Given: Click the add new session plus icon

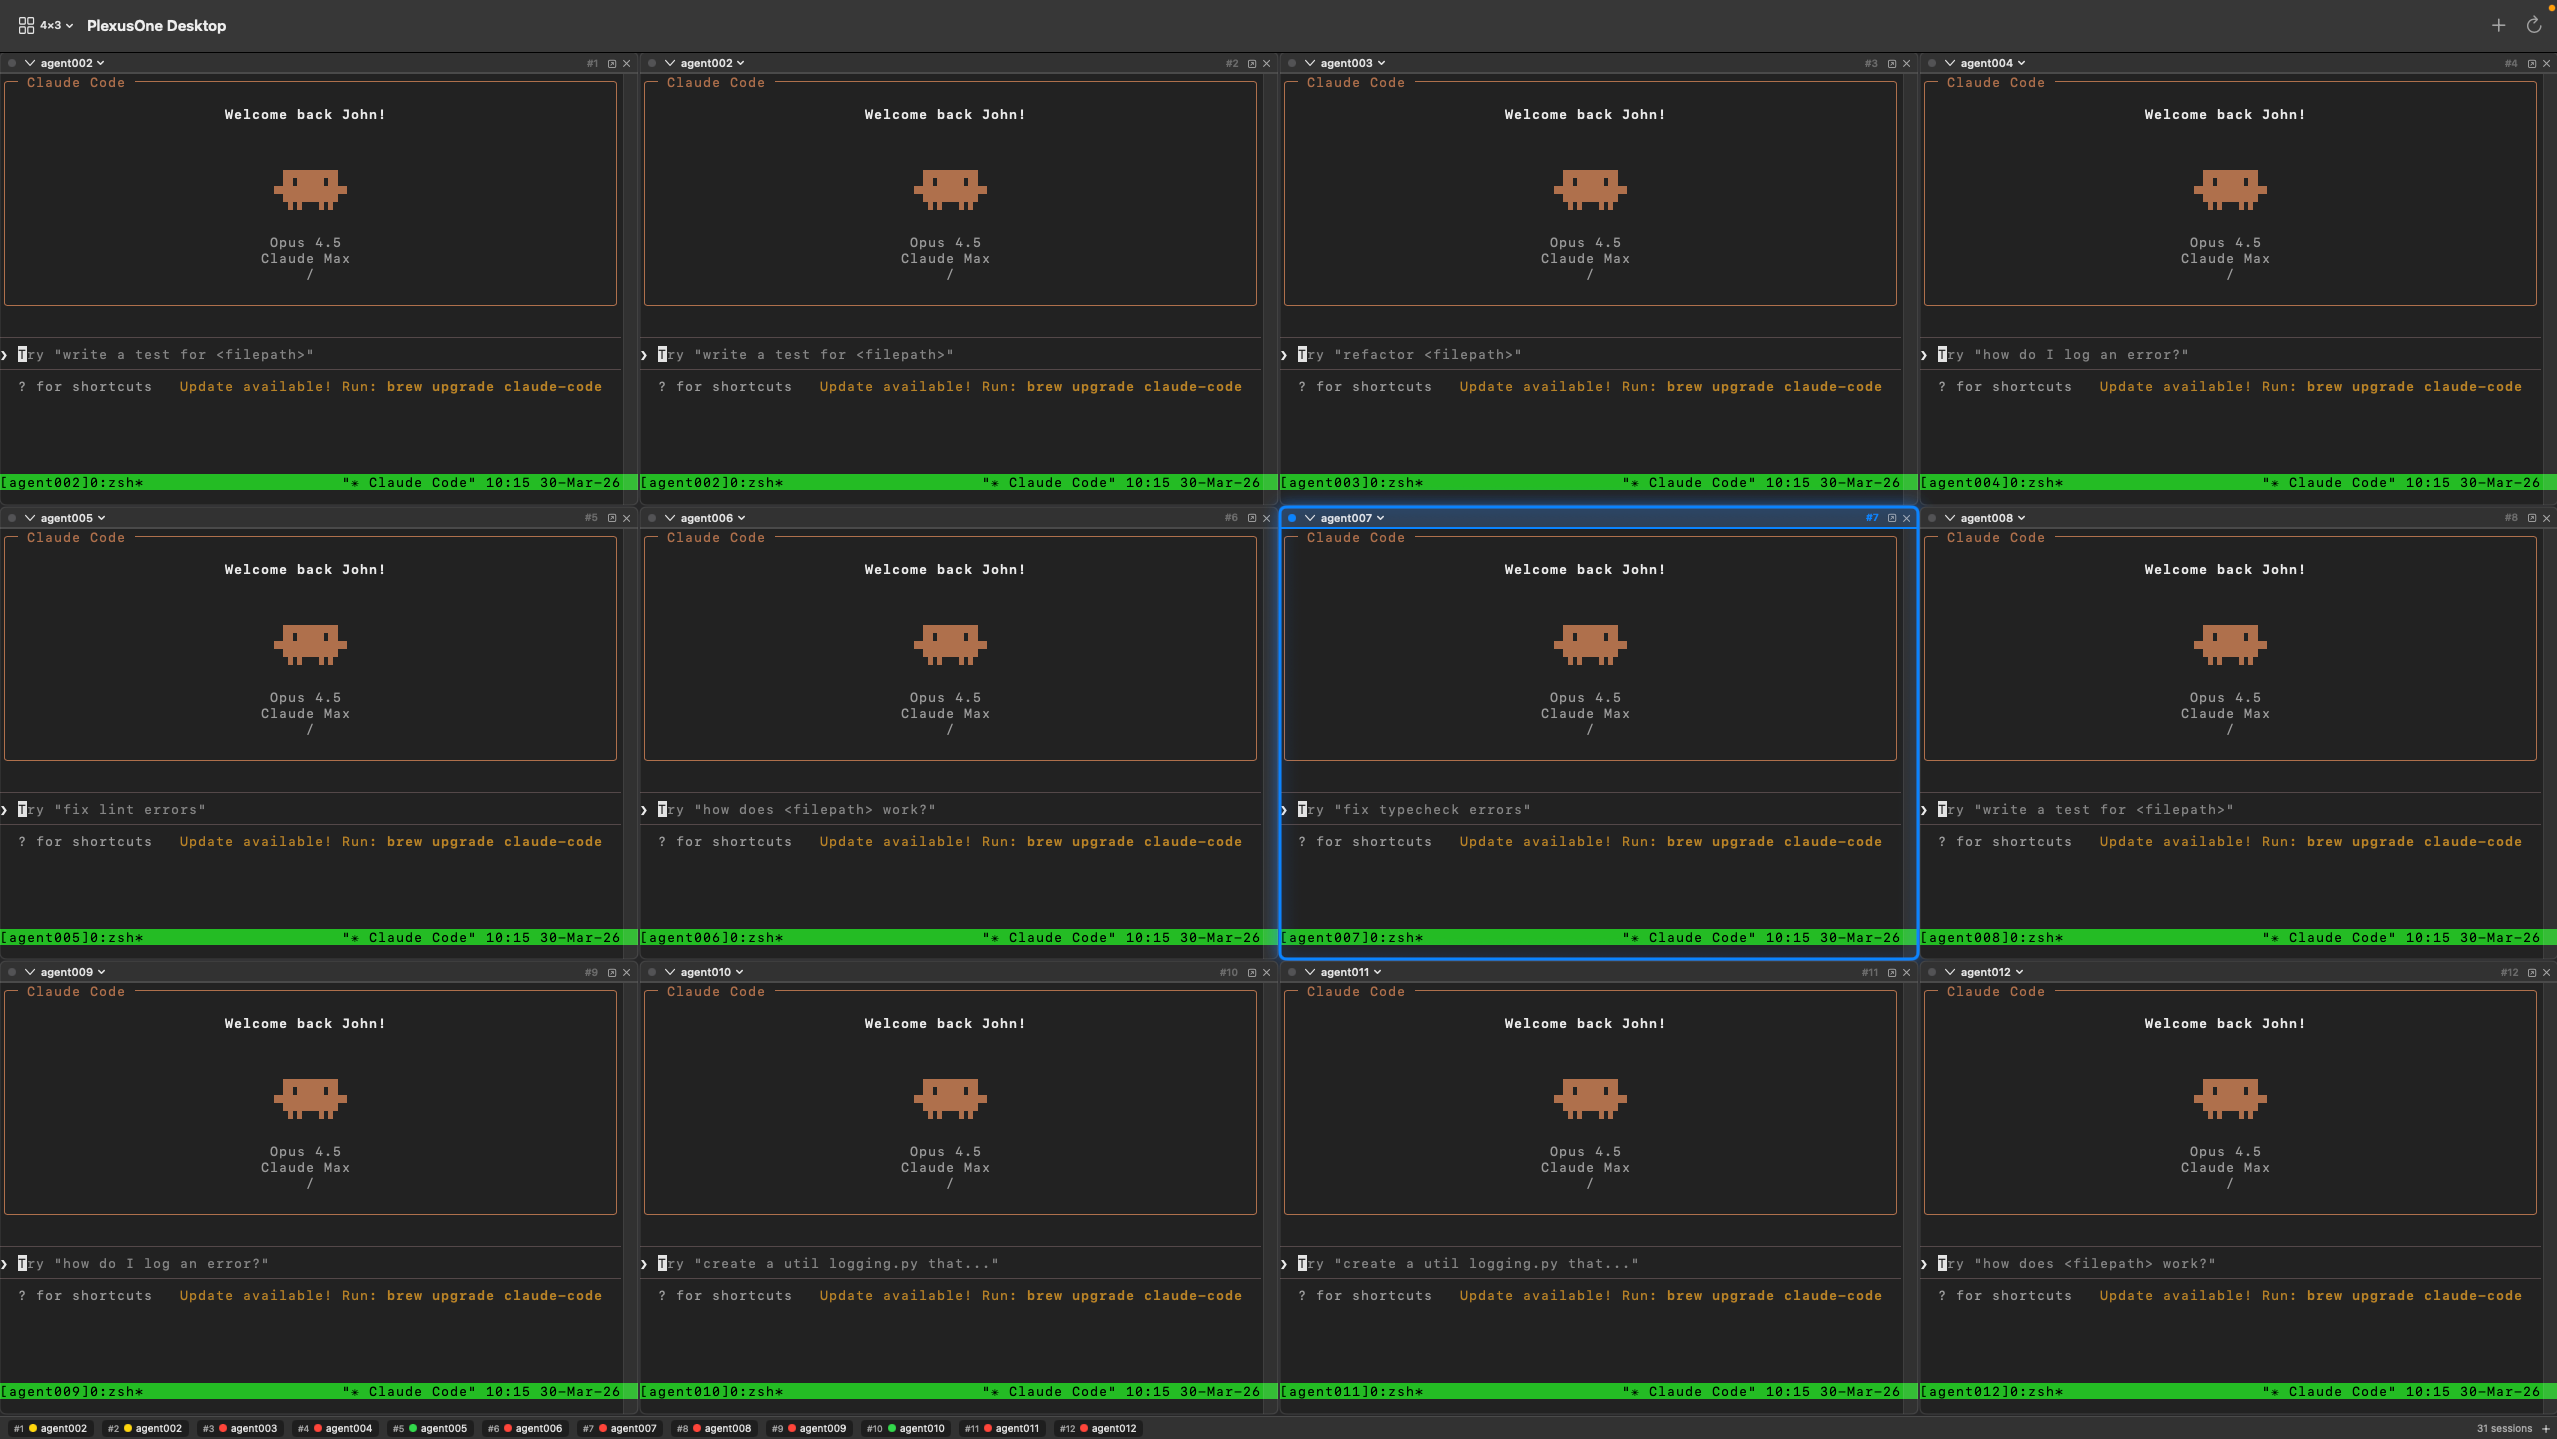Looking at the screenshot, I should click(2498, 25).
